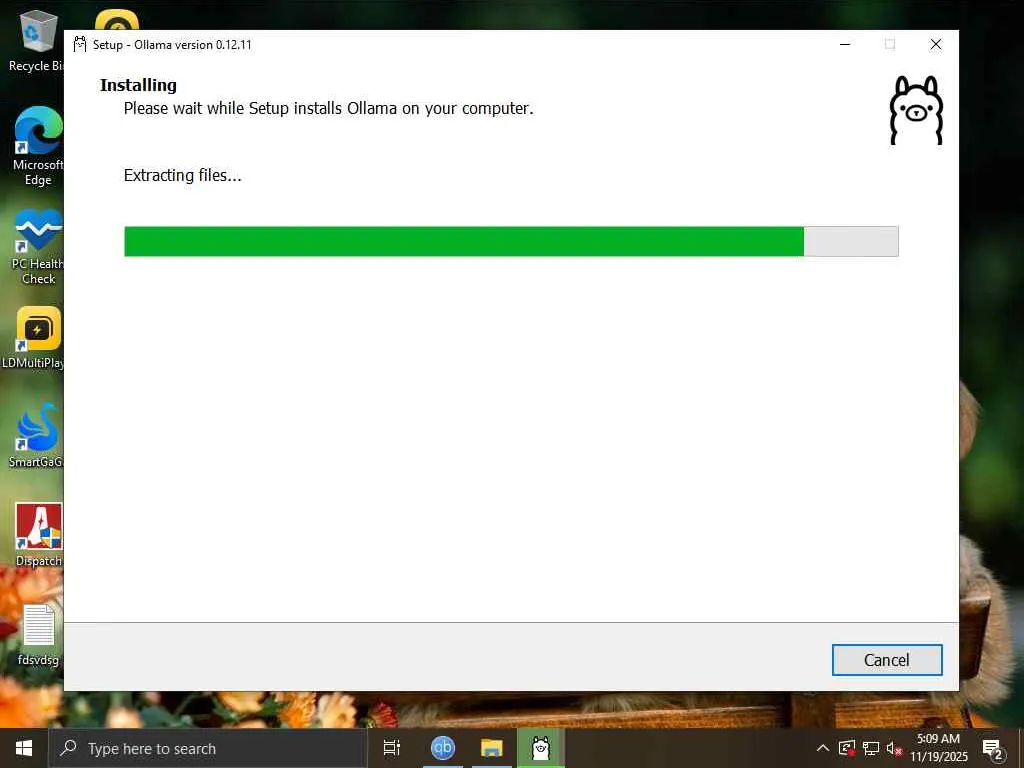This screenshot has width=1024, height=768.
Task: Close the Ollama Setup window
Action: pyautogui.click(x=935, y=44)
